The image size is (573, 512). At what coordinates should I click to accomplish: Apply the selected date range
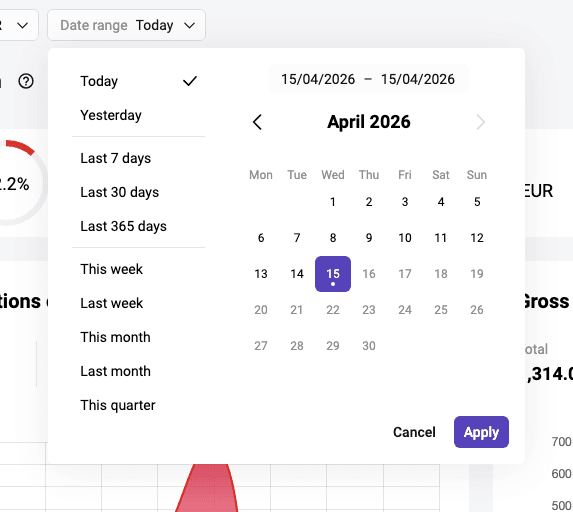pyautogui.click(x=481, y=432)
